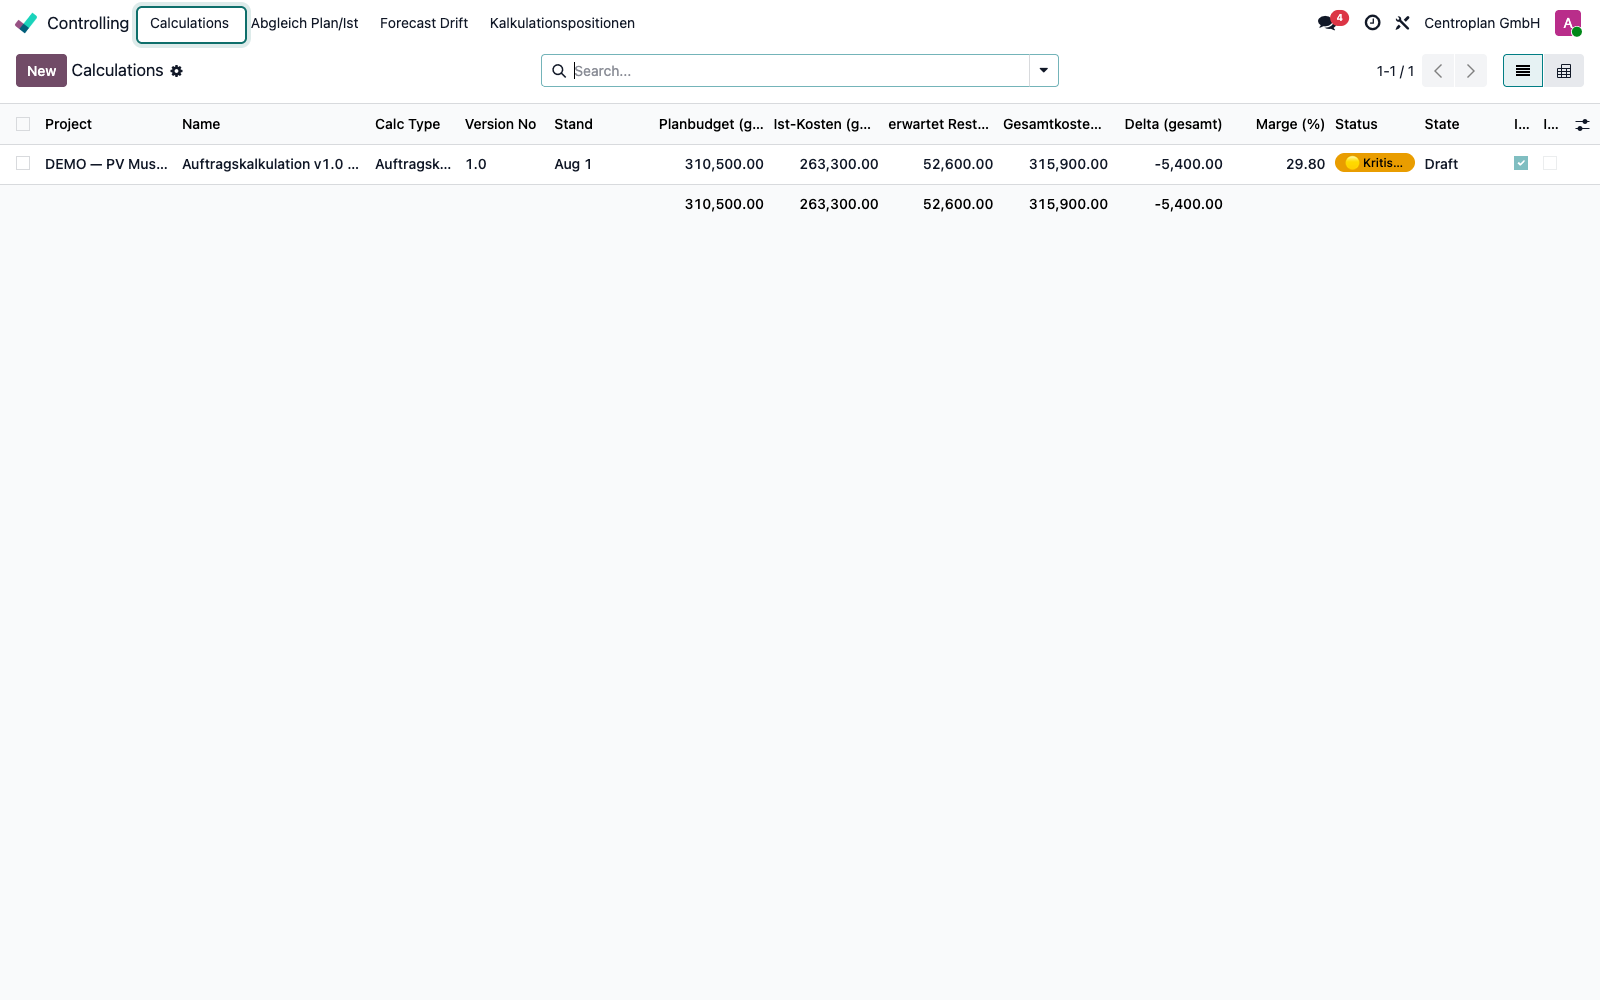Click the search magnifier icon

tap(559, 71)
